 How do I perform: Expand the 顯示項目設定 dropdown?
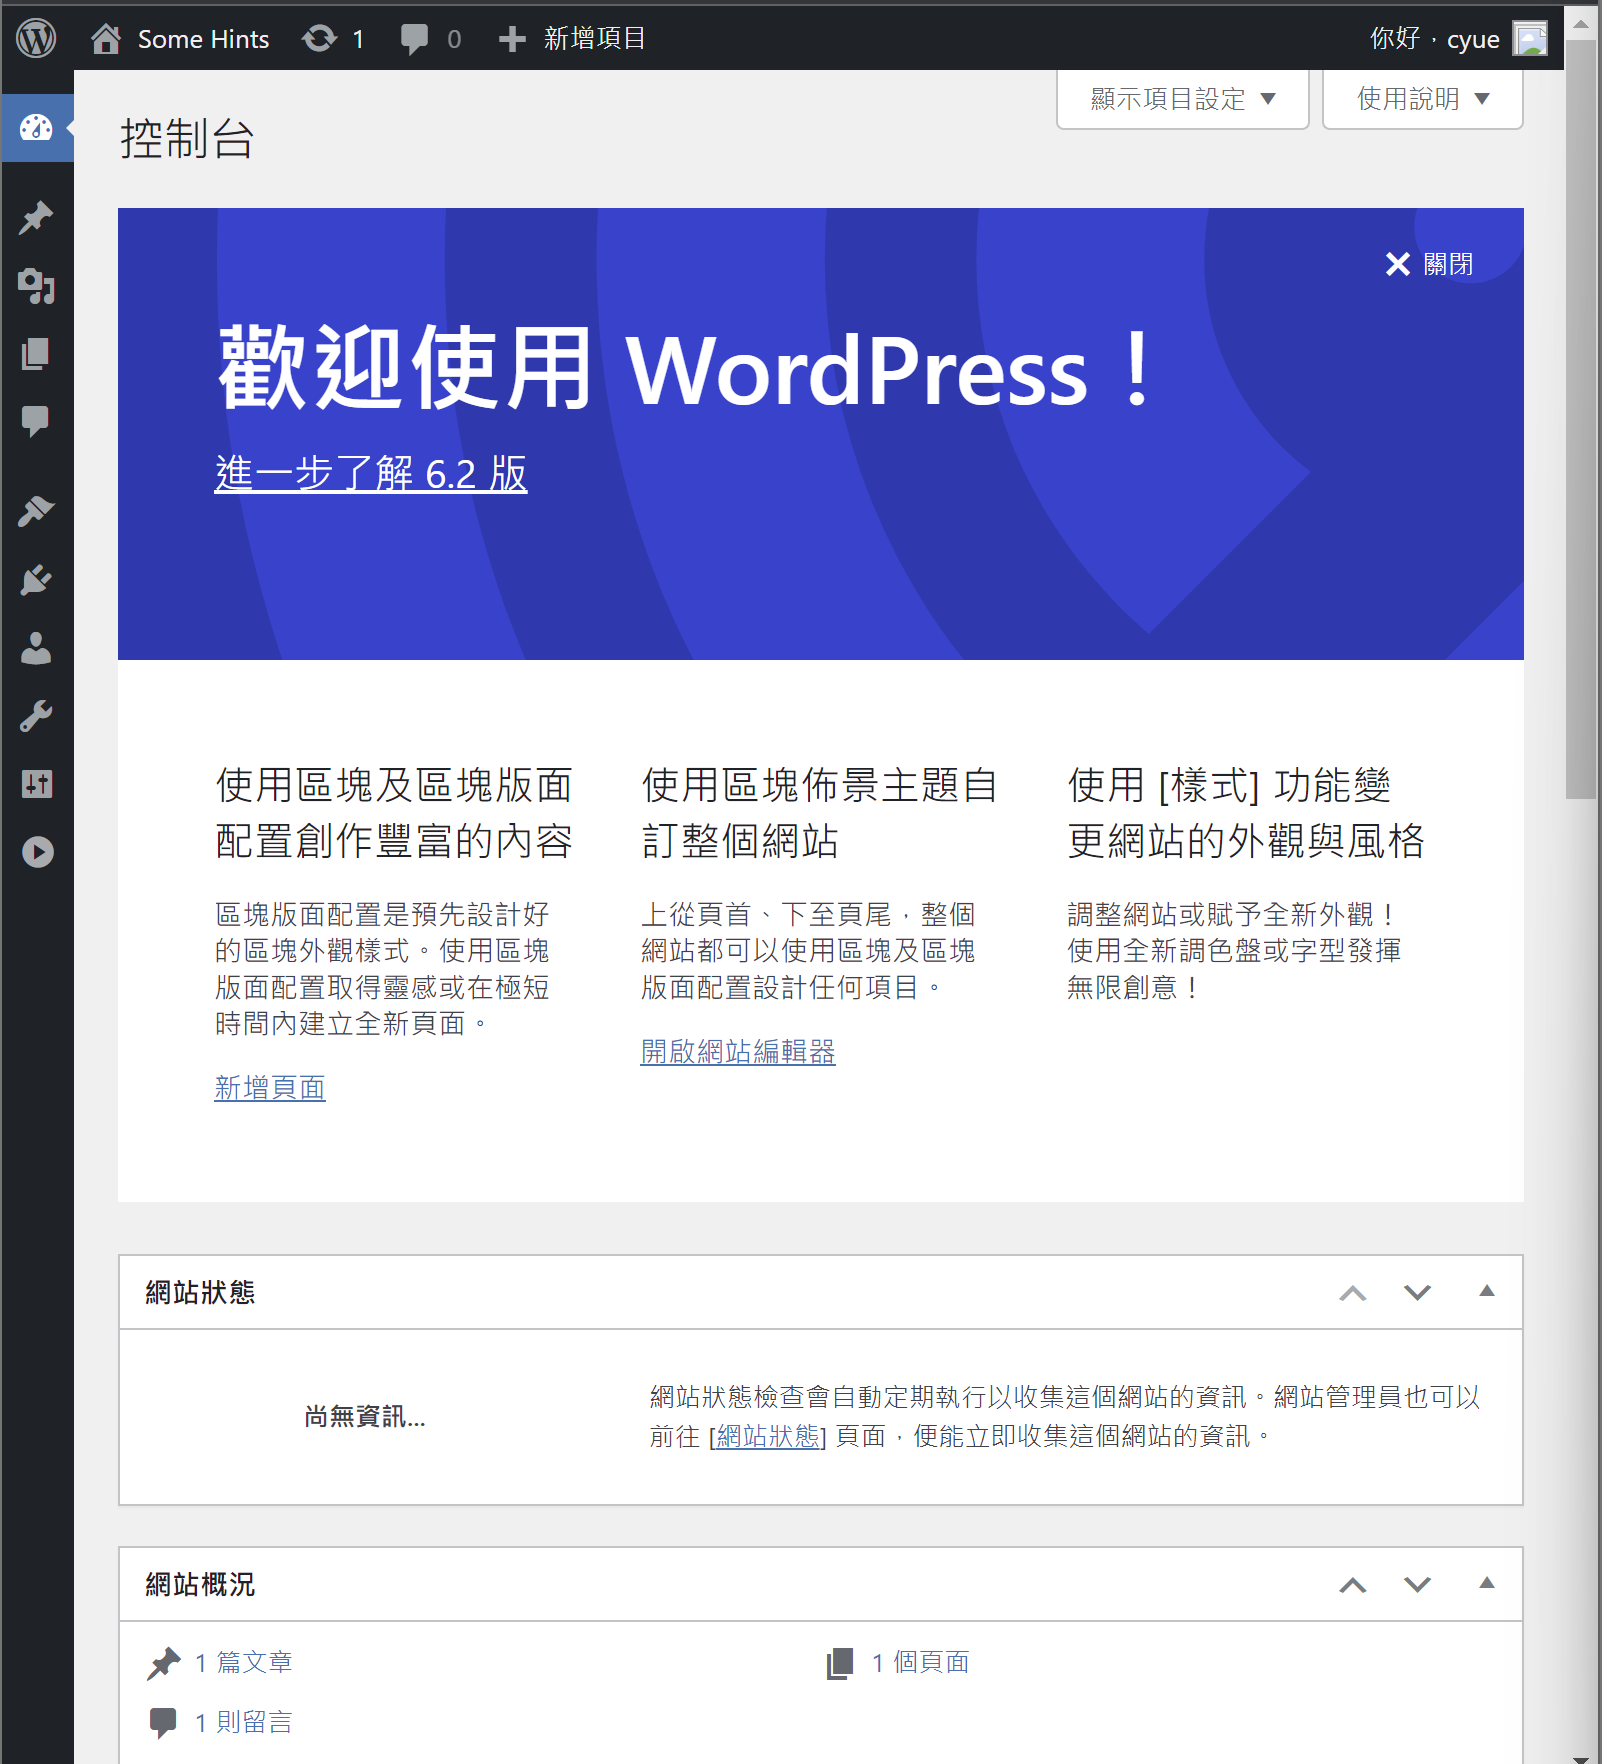coord(1182,99)
